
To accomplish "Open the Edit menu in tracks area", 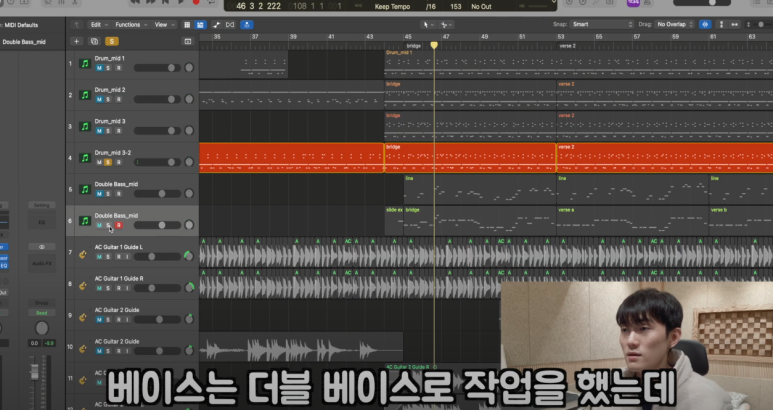I will [x=97, y=23].
